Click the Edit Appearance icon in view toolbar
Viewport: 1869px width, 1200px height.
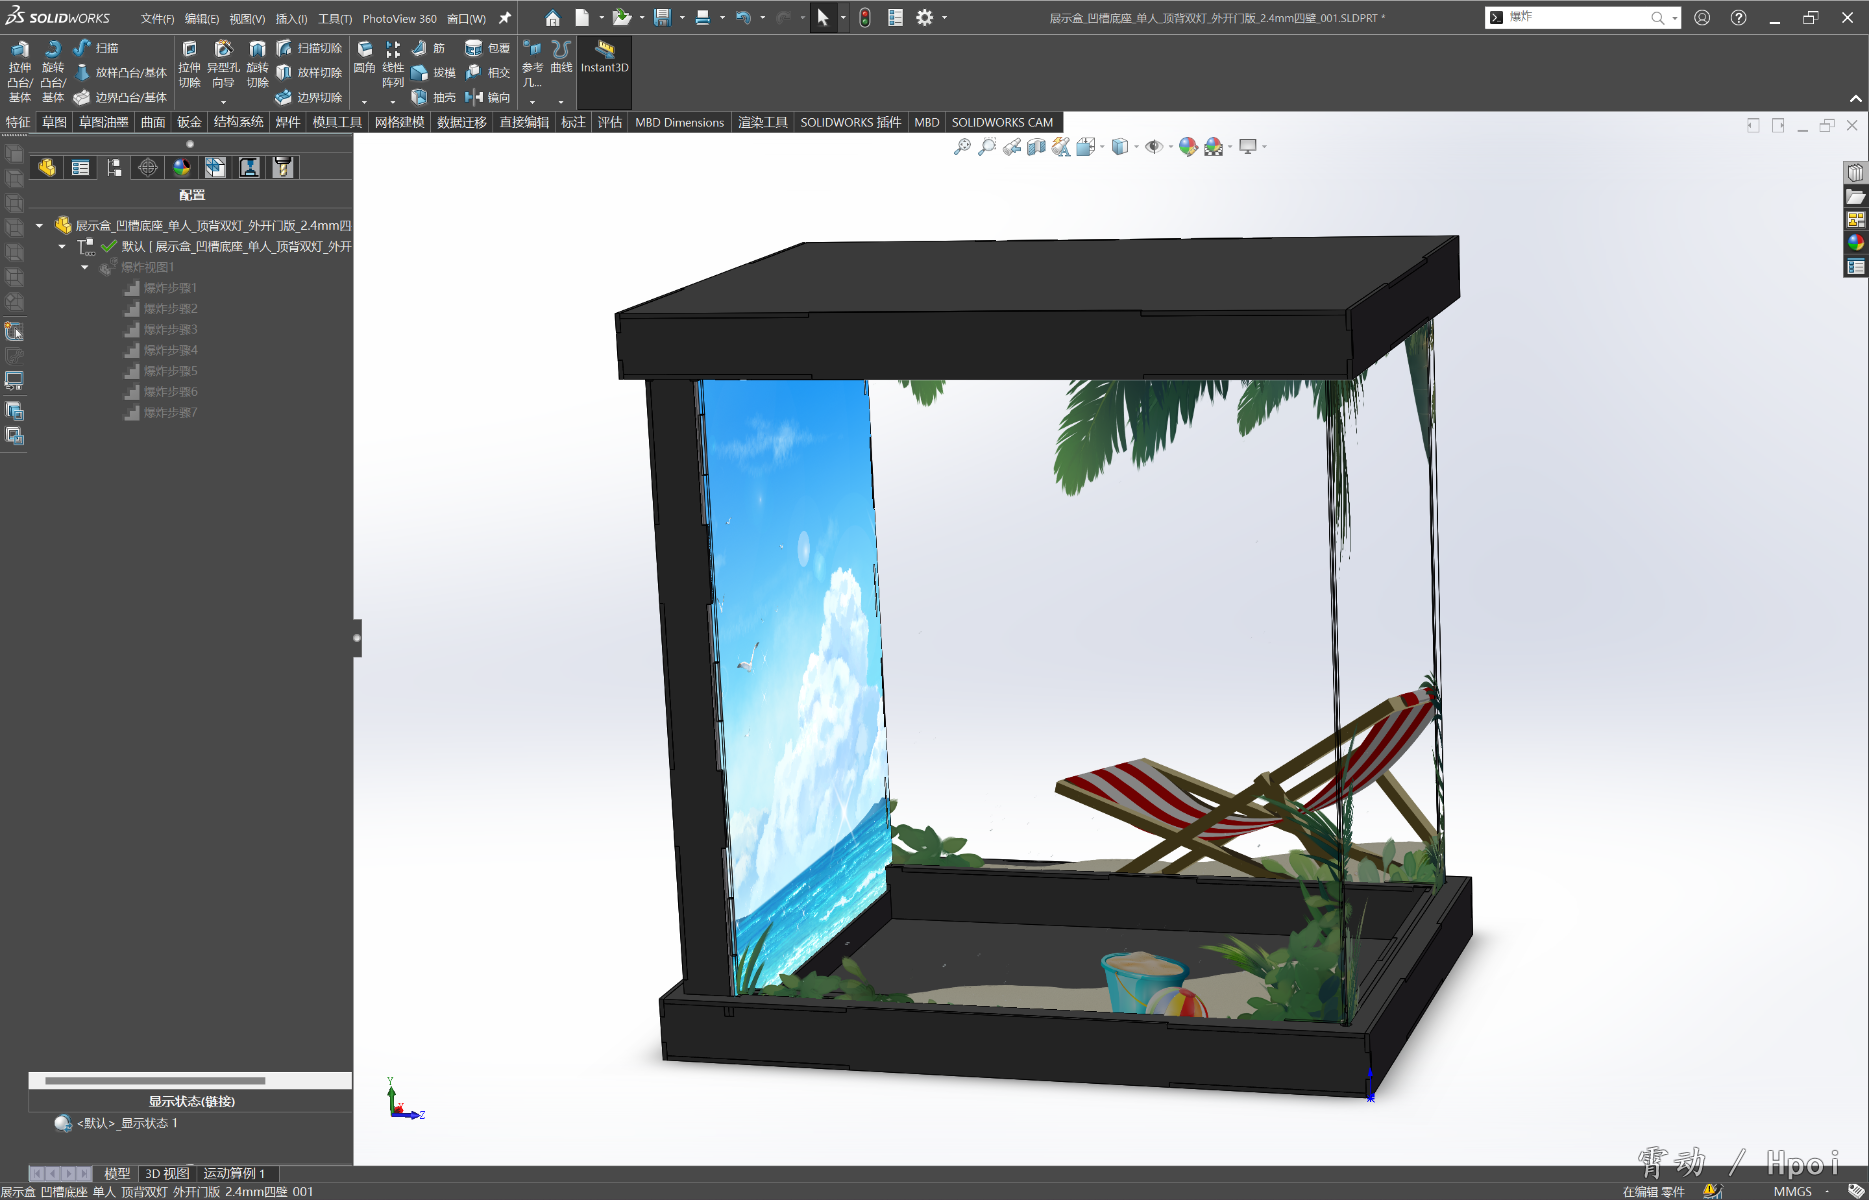click(x=1187, y=147)
